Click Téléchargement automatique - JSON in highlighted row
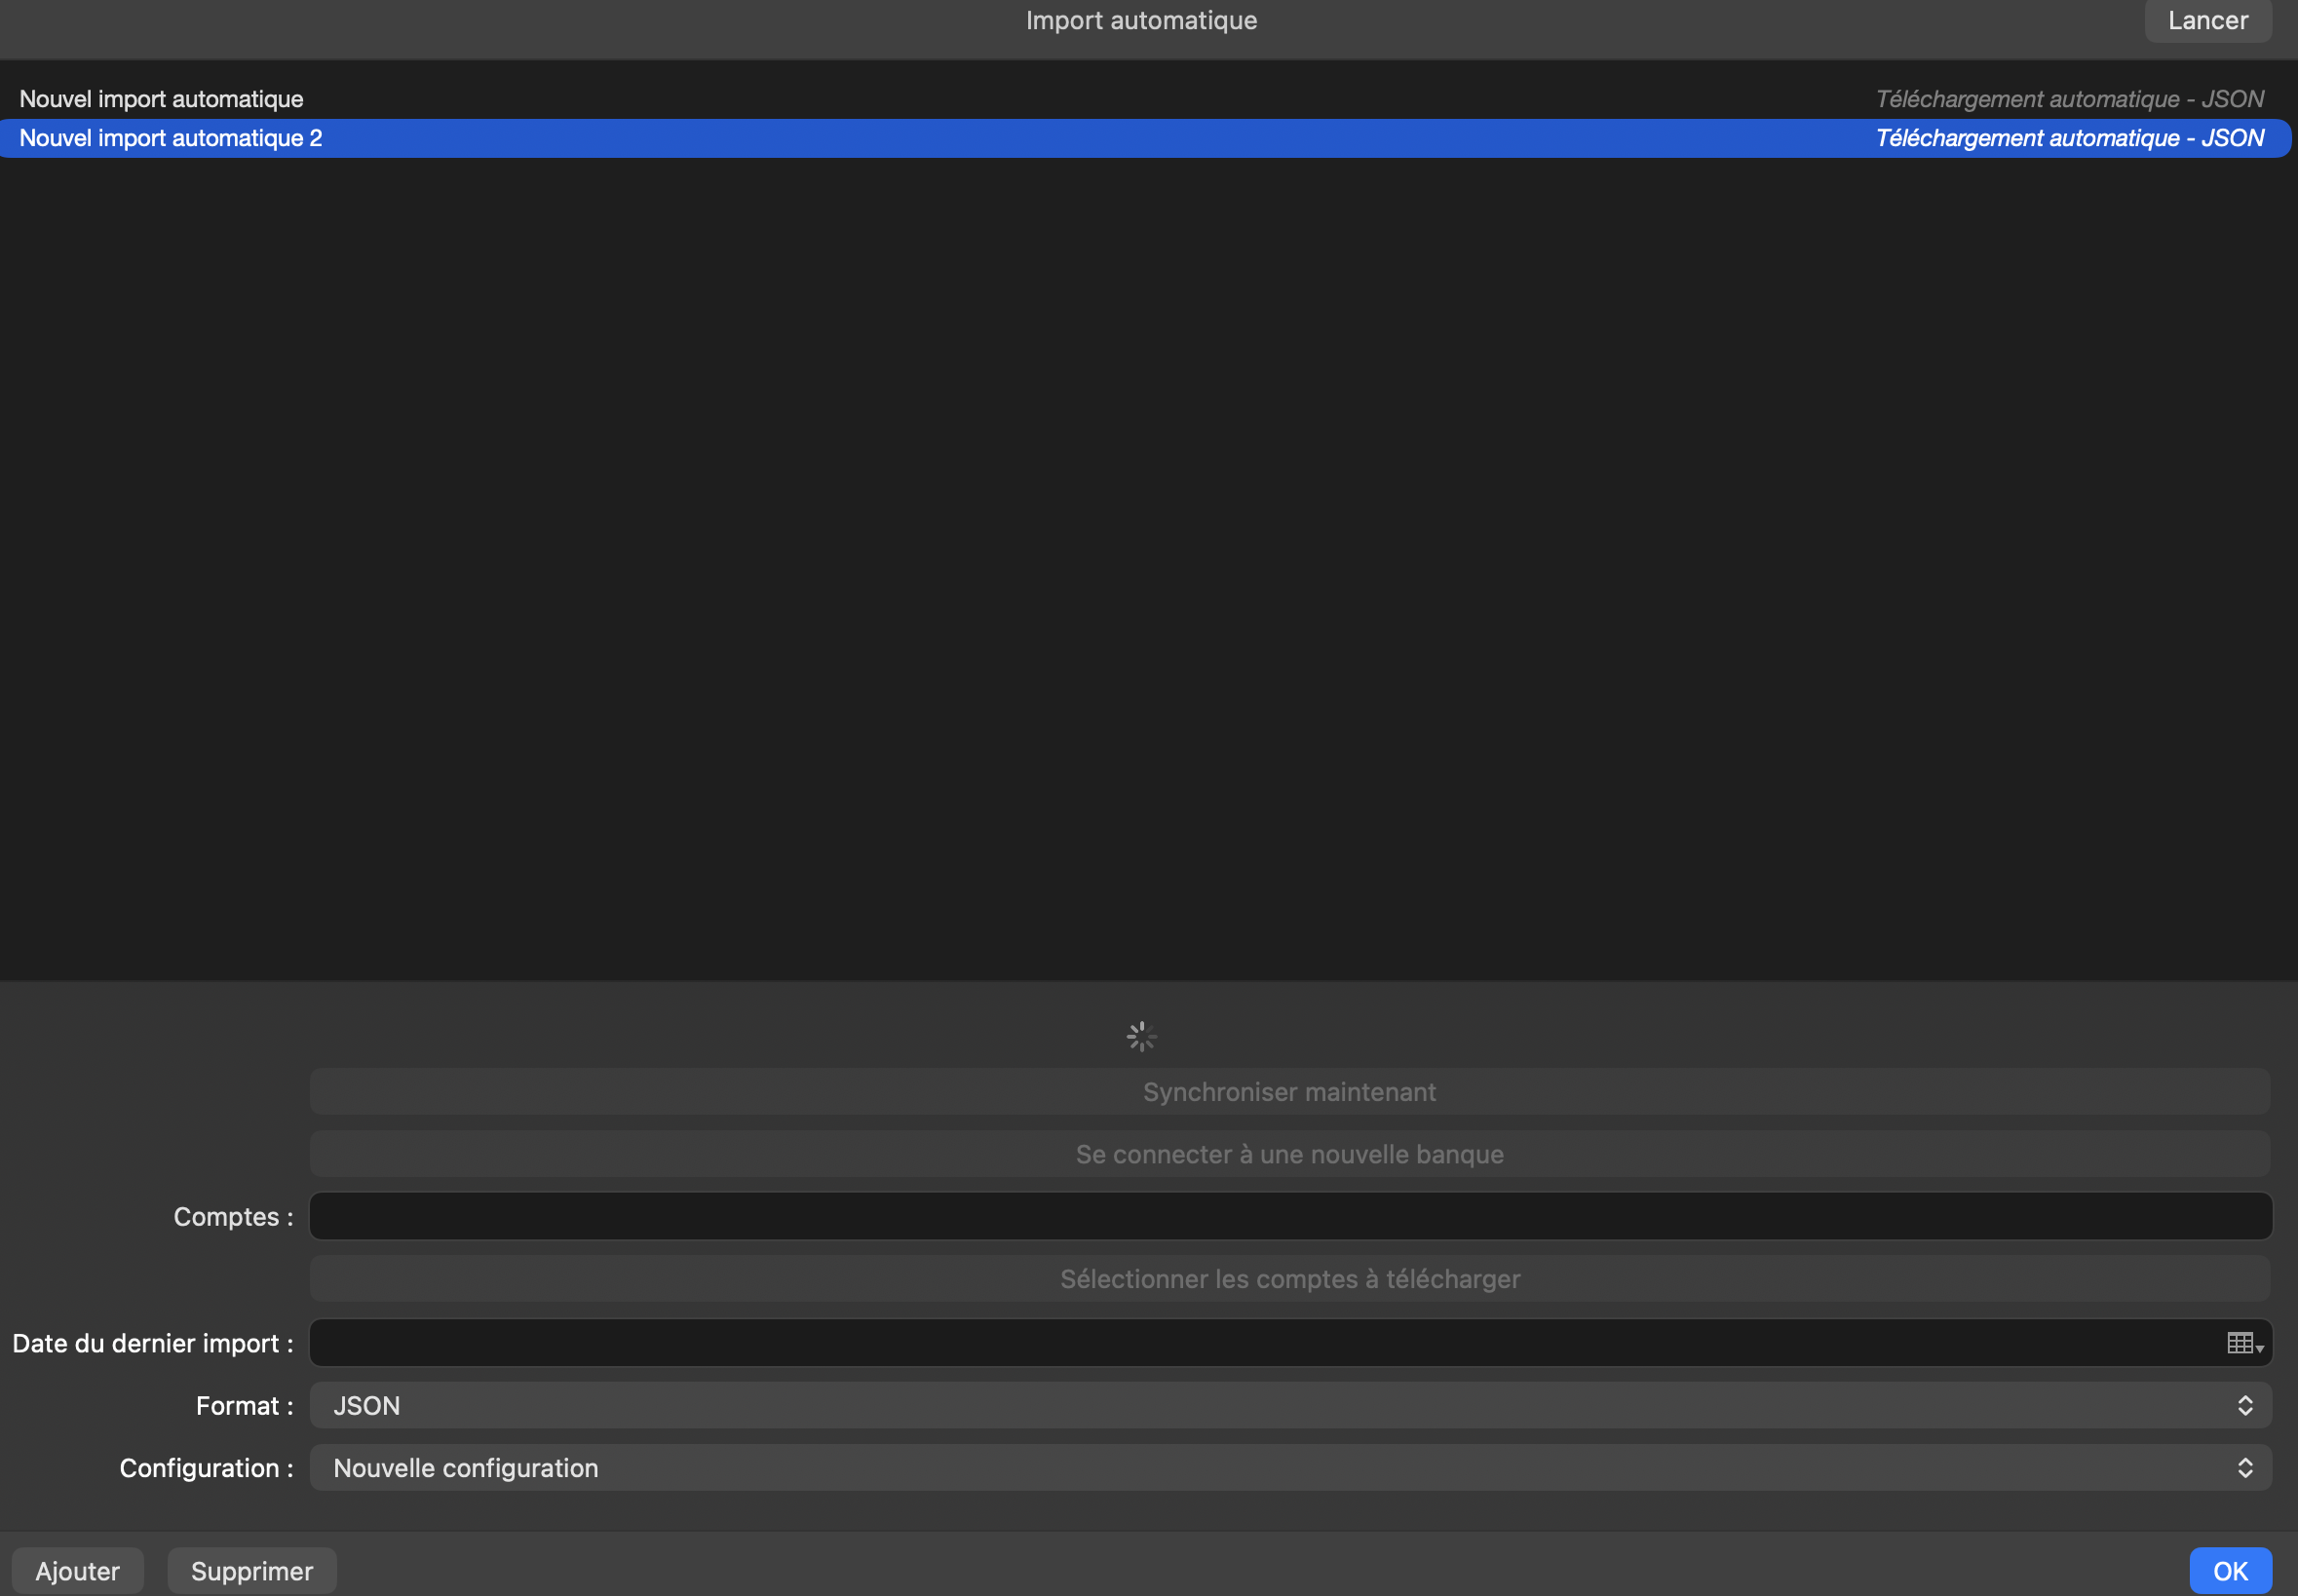The width and height of the screenshot is (2298, 1596). click(2069, 138)
